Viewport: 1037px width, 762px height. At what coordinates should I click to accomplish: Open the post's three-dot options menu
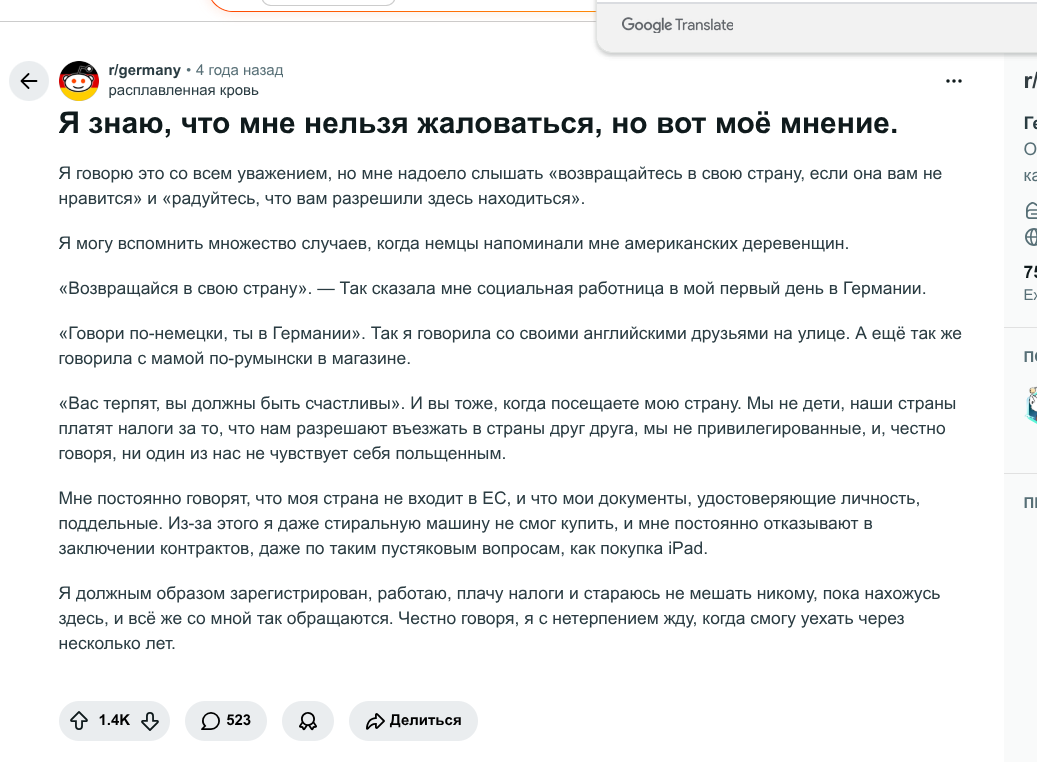(x=953, y=81)
